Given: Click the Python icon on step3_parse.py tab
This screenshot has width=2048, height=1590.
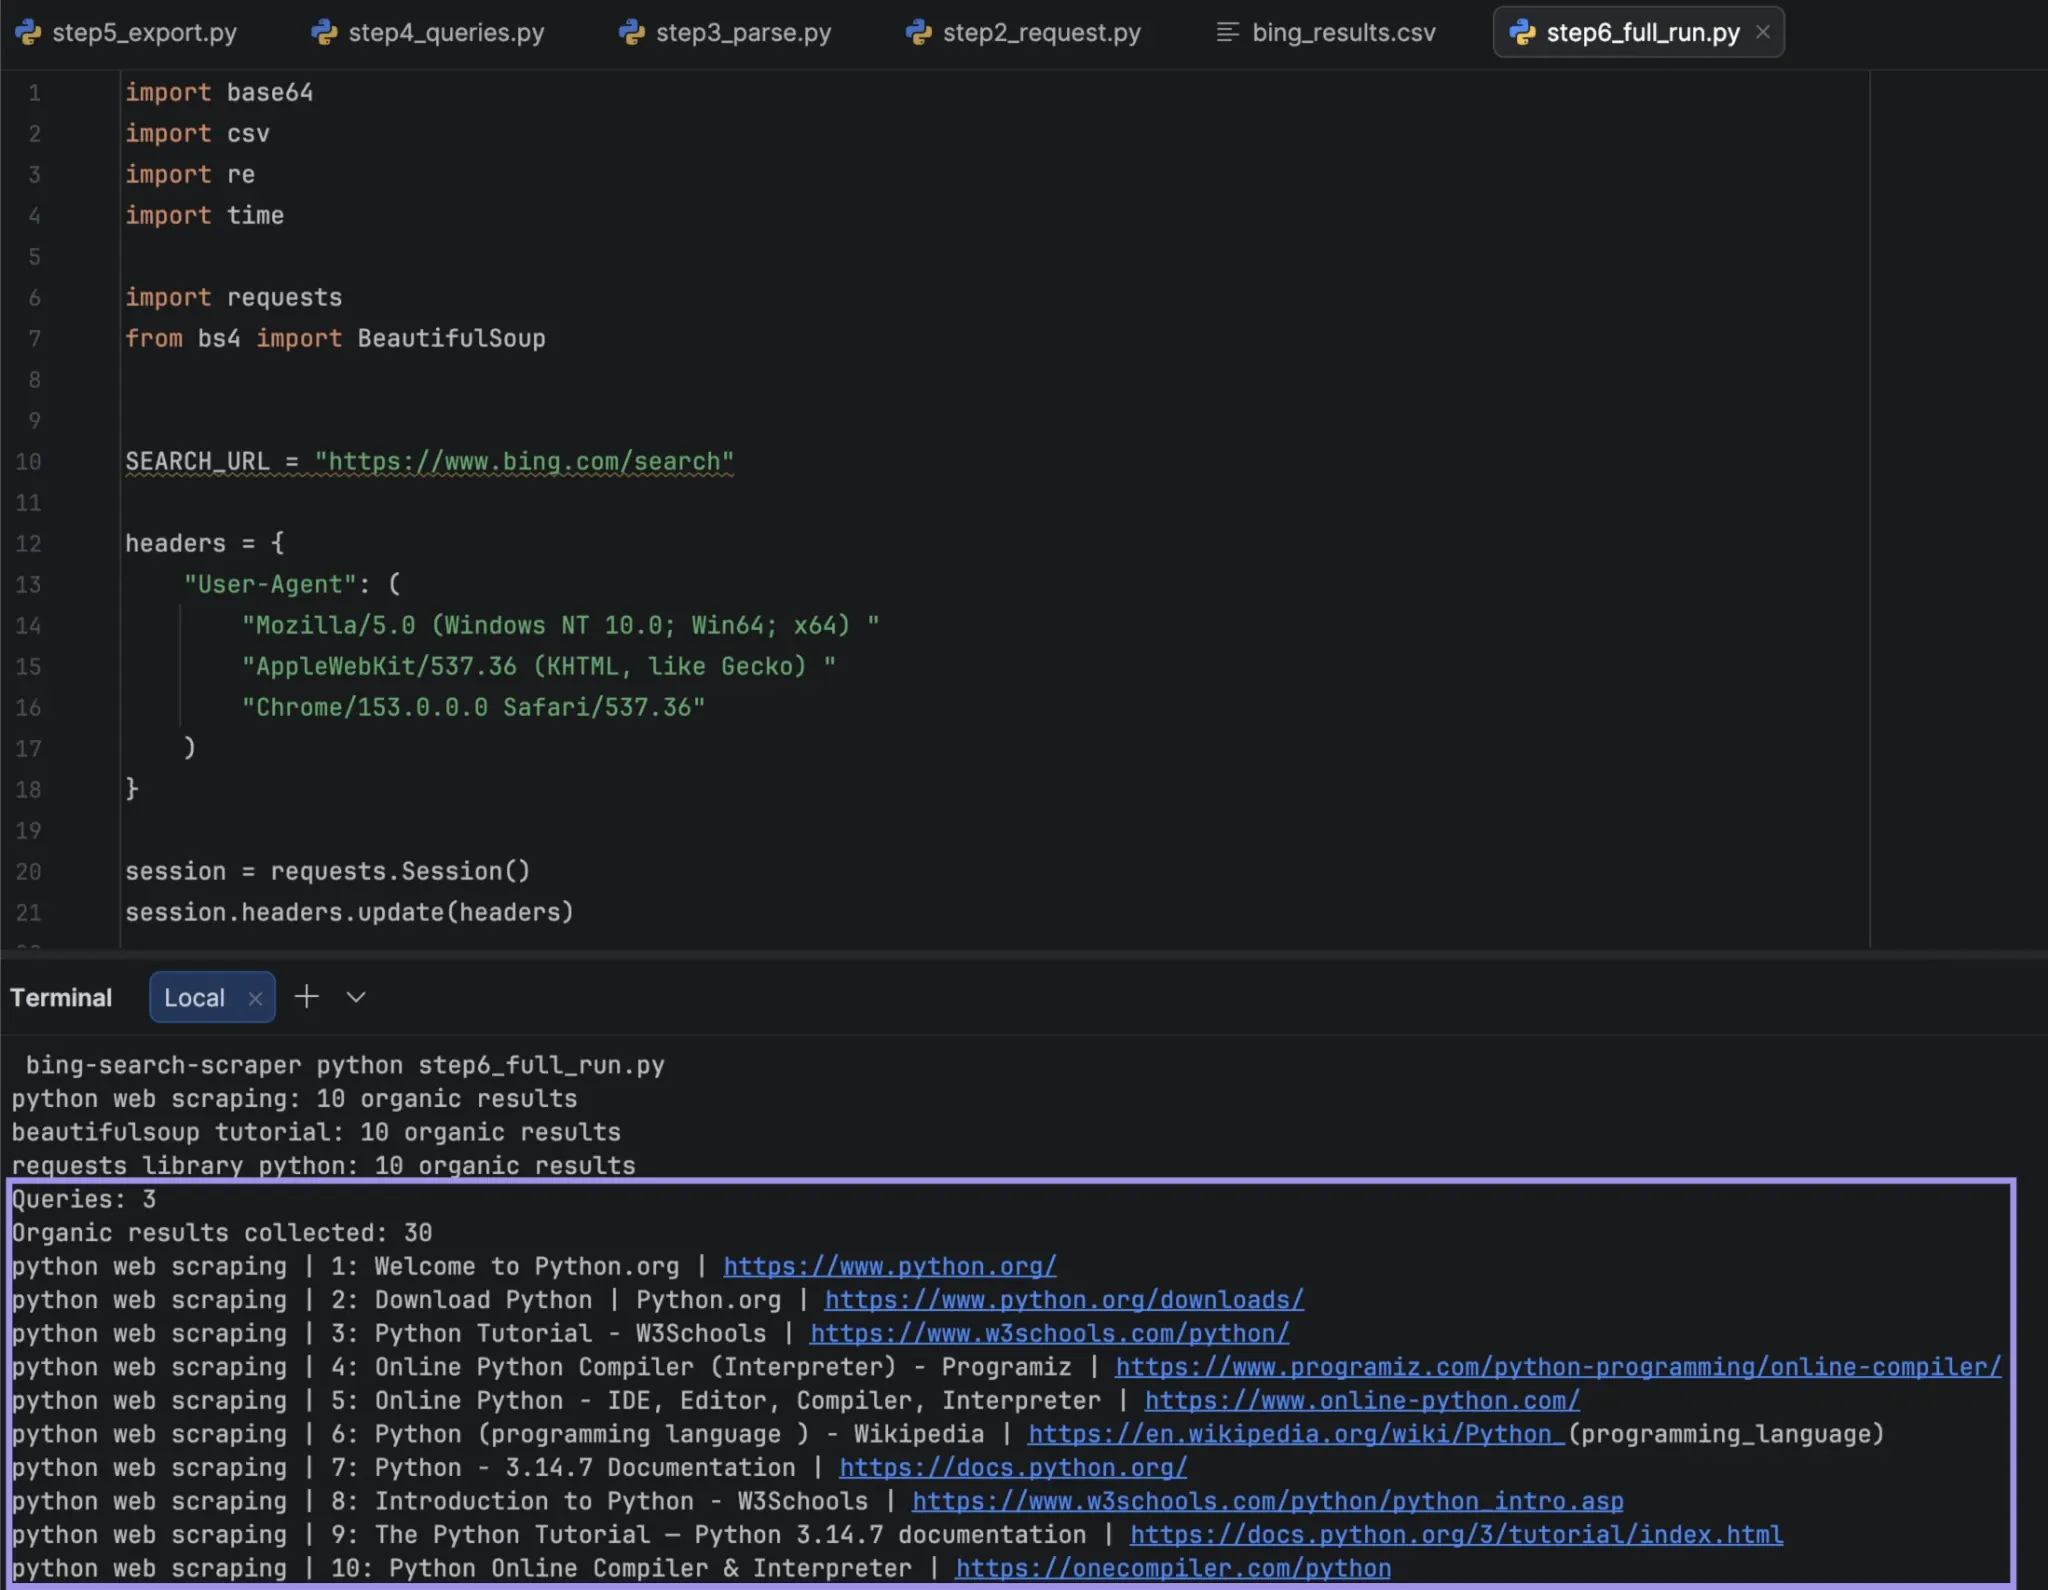Looking at the screenshot, I should (632, 32).
